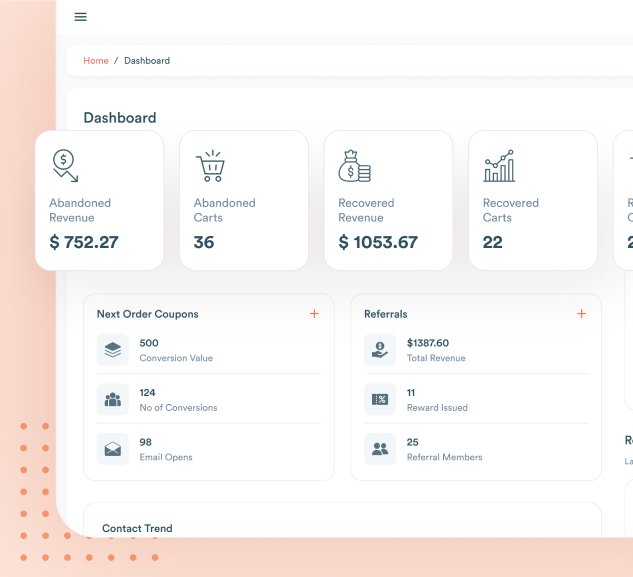Viewport: 633px width, 577px height.
Task: Select the $ 752.27 abandoned revenue value
Action: pyautogui.click(x=84, y=242)
